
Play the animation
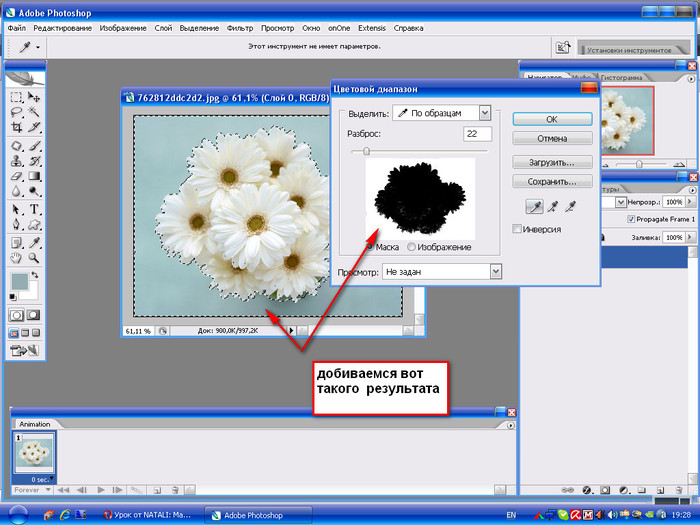101,490
